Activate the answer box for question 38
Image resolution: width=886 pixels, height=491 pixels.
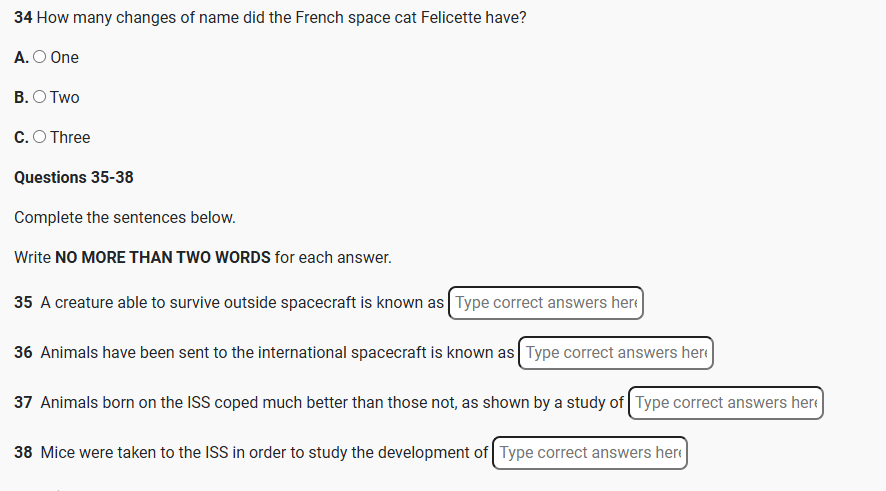(x=590, y=453)
